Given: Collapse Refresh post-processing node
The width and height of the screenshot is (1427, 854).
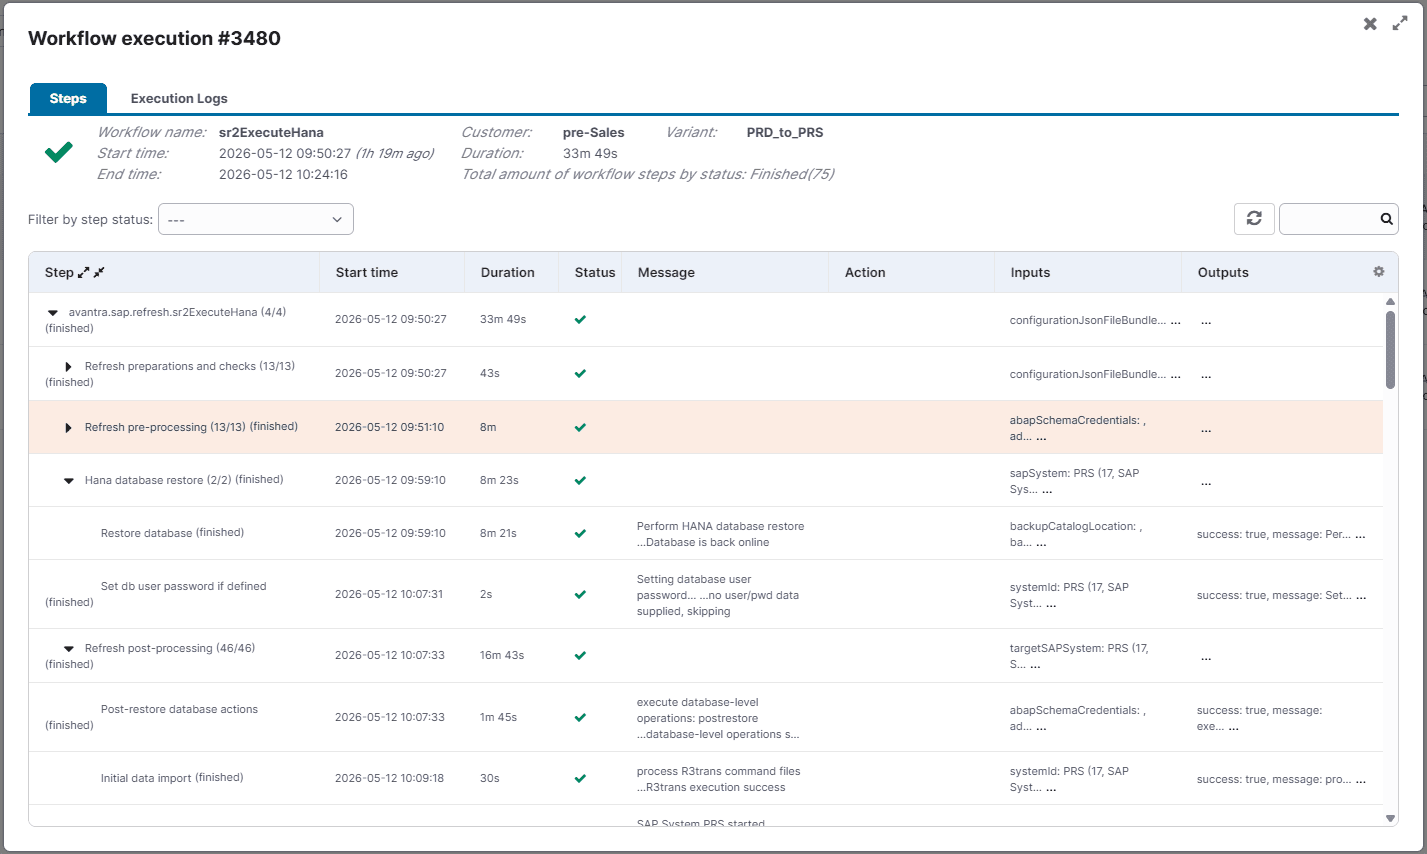Looking at the screenshot, I should click(x=69, y=649).
